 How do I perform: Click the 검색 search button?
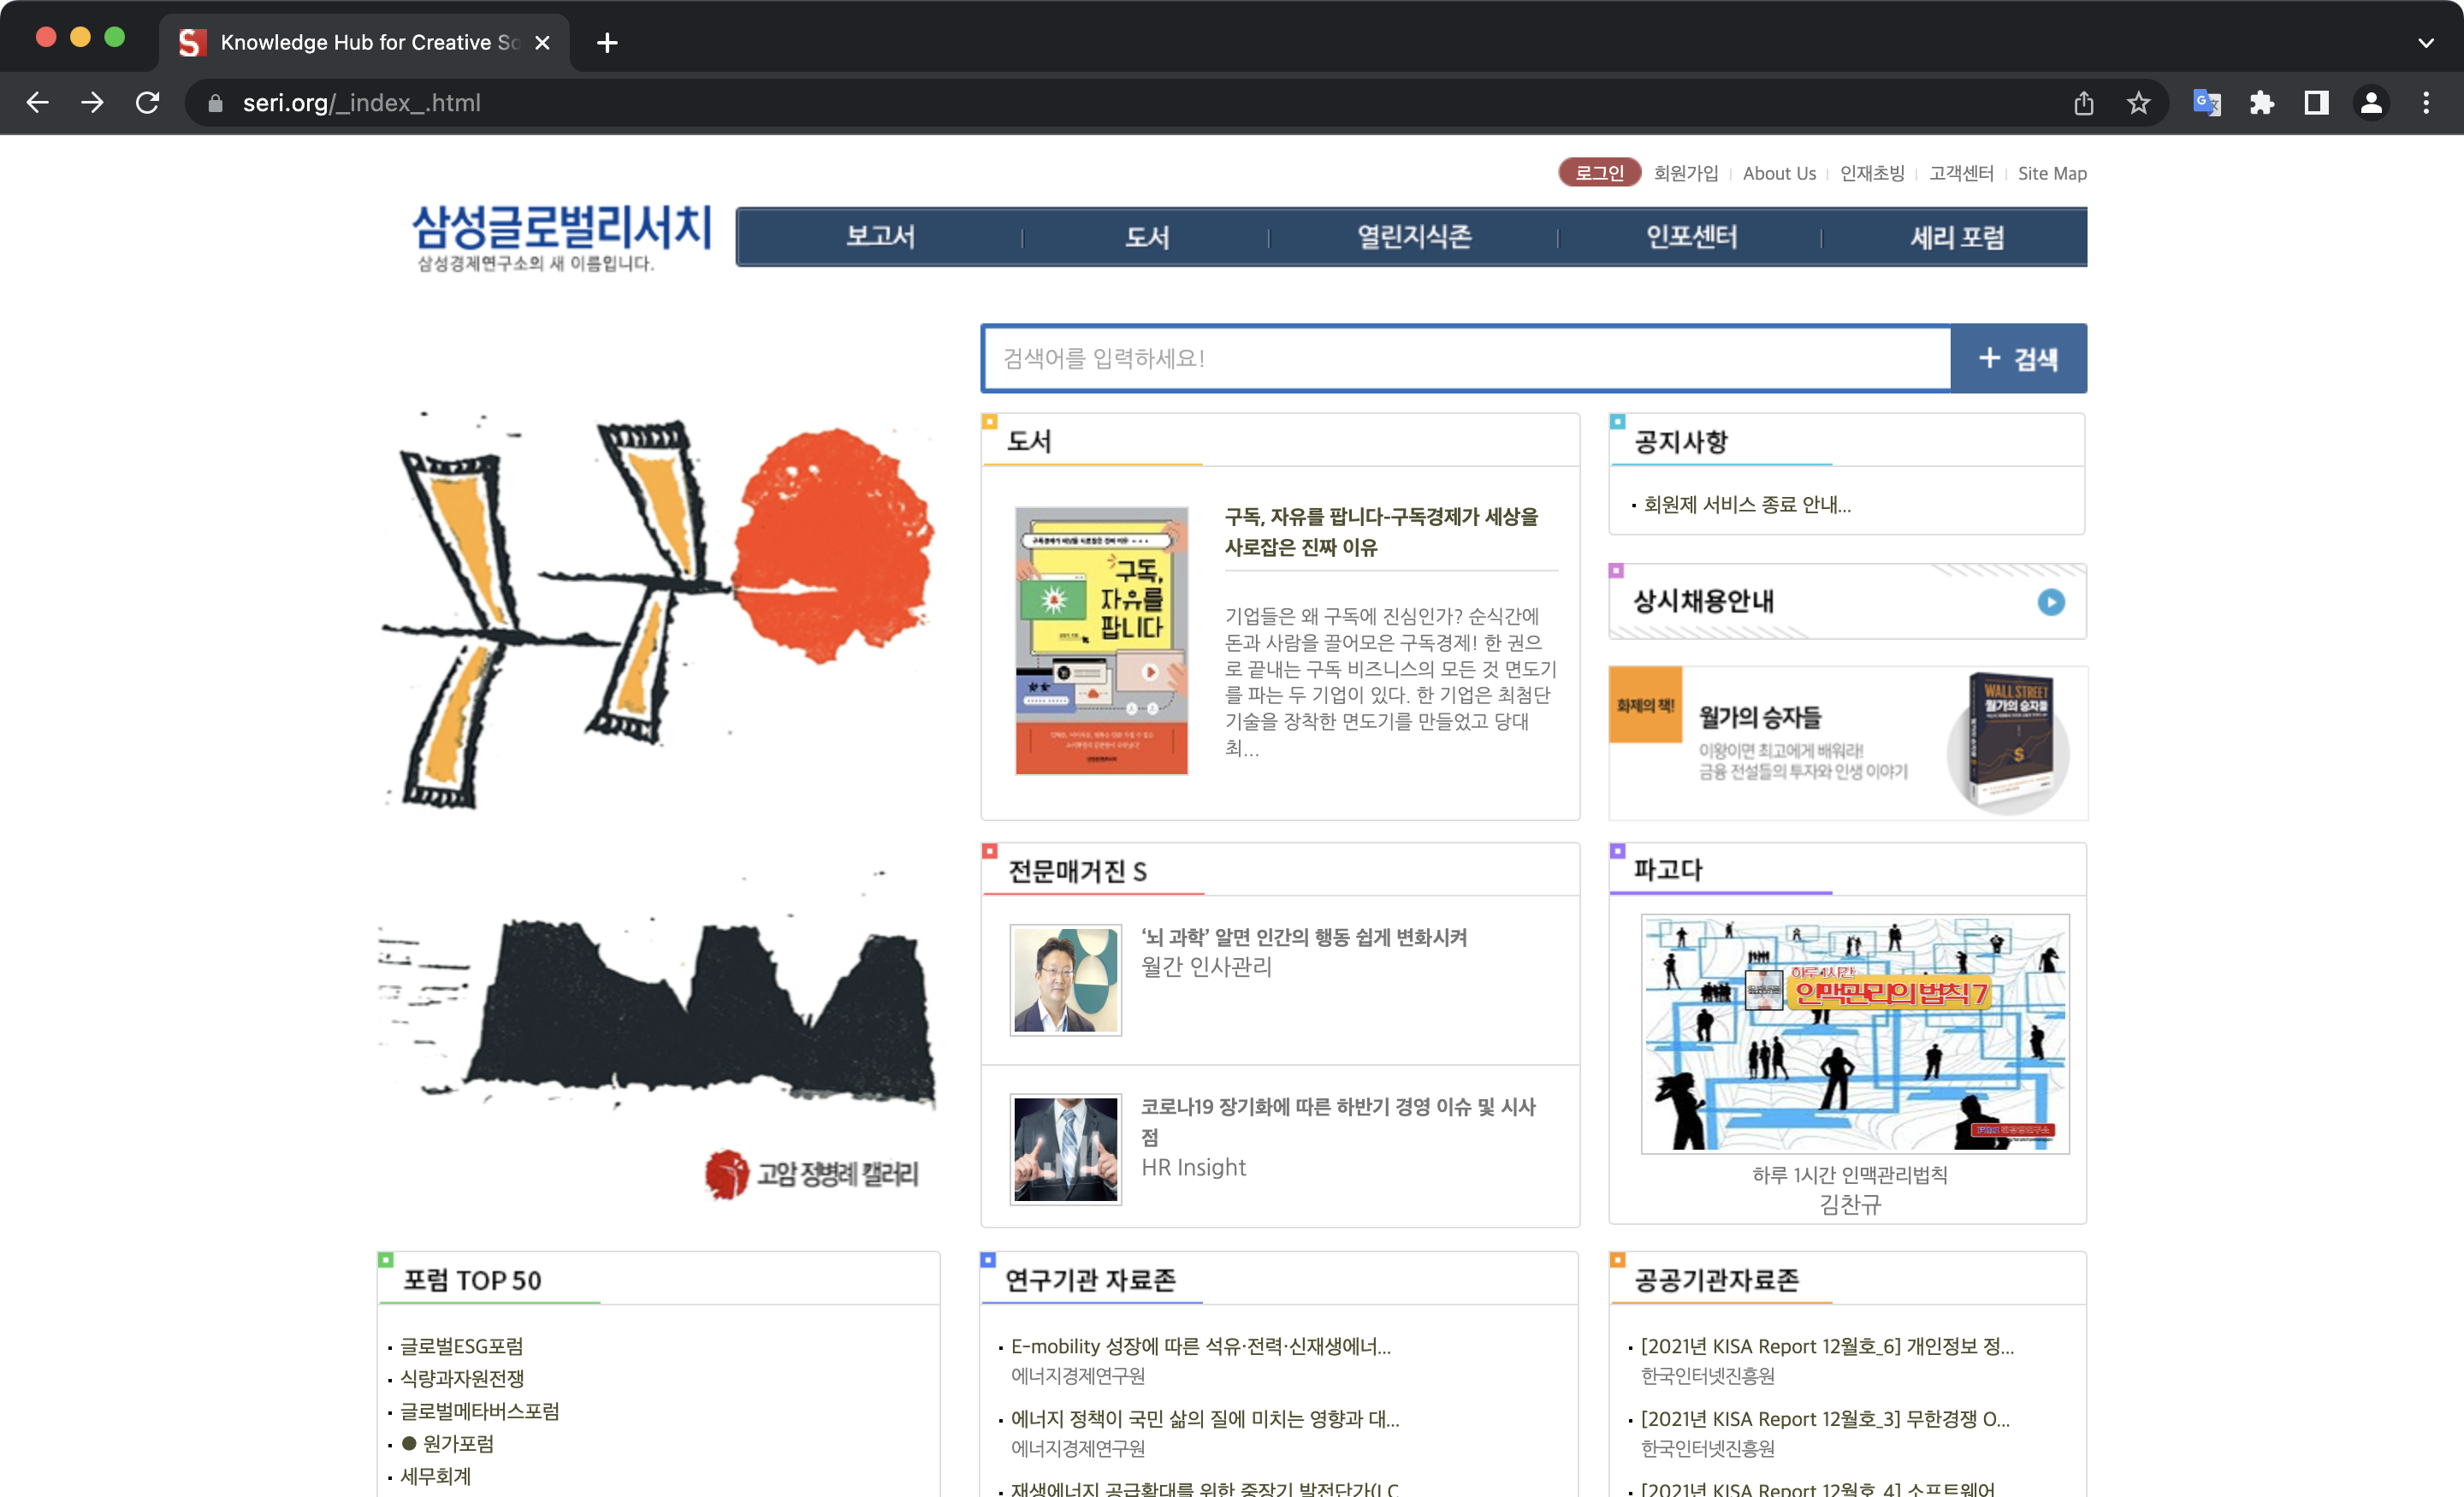[x=2018, y=358]
